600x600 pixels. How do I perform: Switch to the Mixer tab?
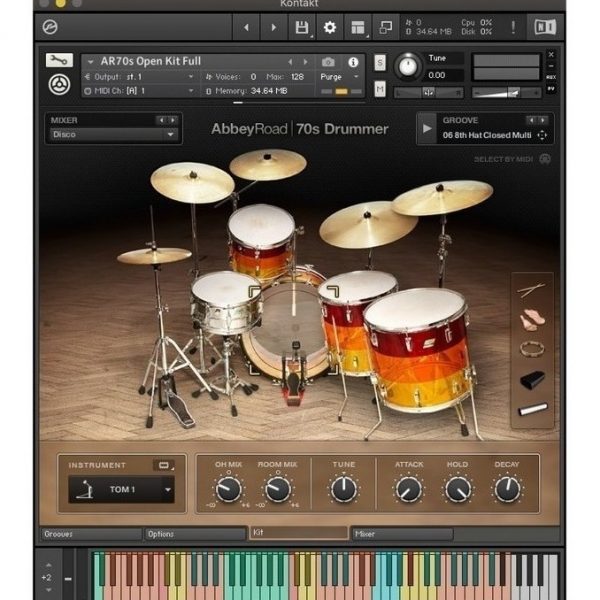click(403, 534)
